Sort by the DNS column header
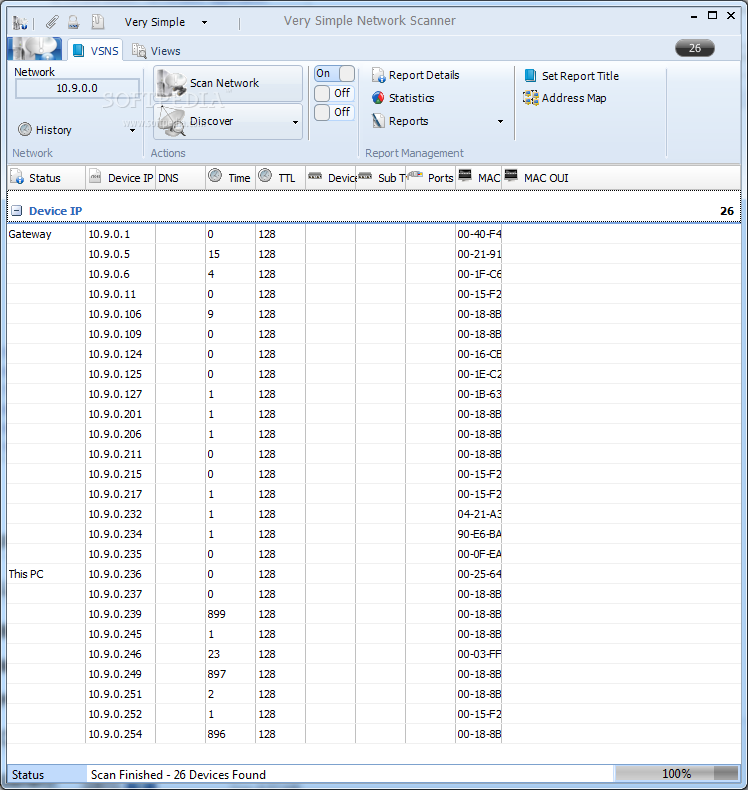This screenshot has width=748, height=790. coord(180,178)
